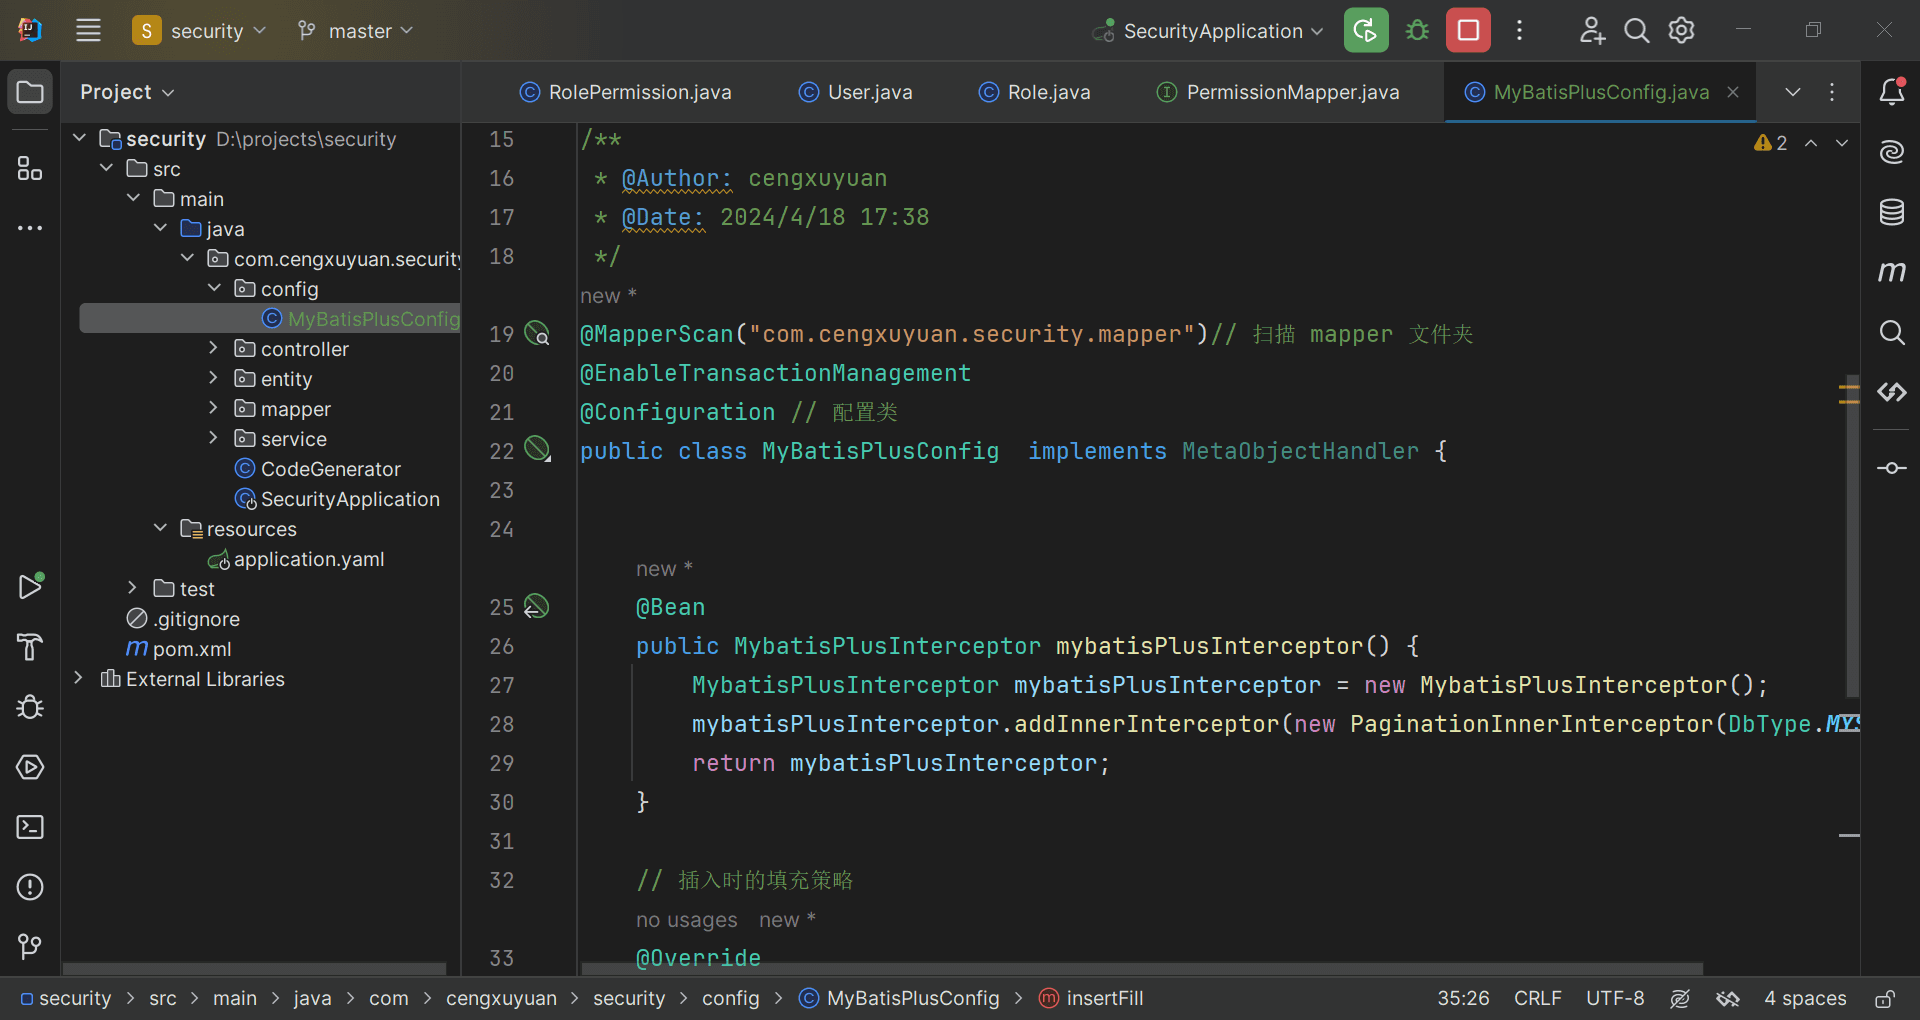Select pom.xml in project tree
The image size is (1920, 1020).
pyautogui.click(x=179, y=648)
